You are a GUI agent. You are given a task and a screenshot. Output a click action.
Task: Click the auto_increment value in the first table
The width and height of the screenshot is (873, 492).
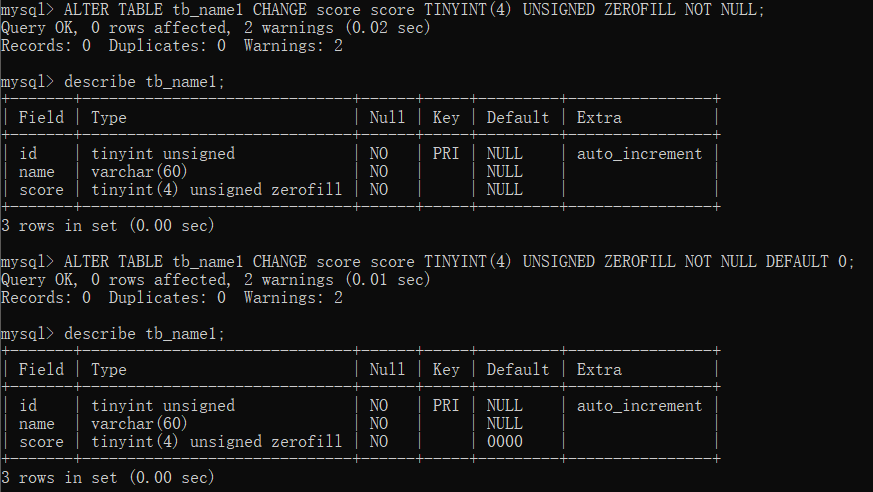(639, 154)
